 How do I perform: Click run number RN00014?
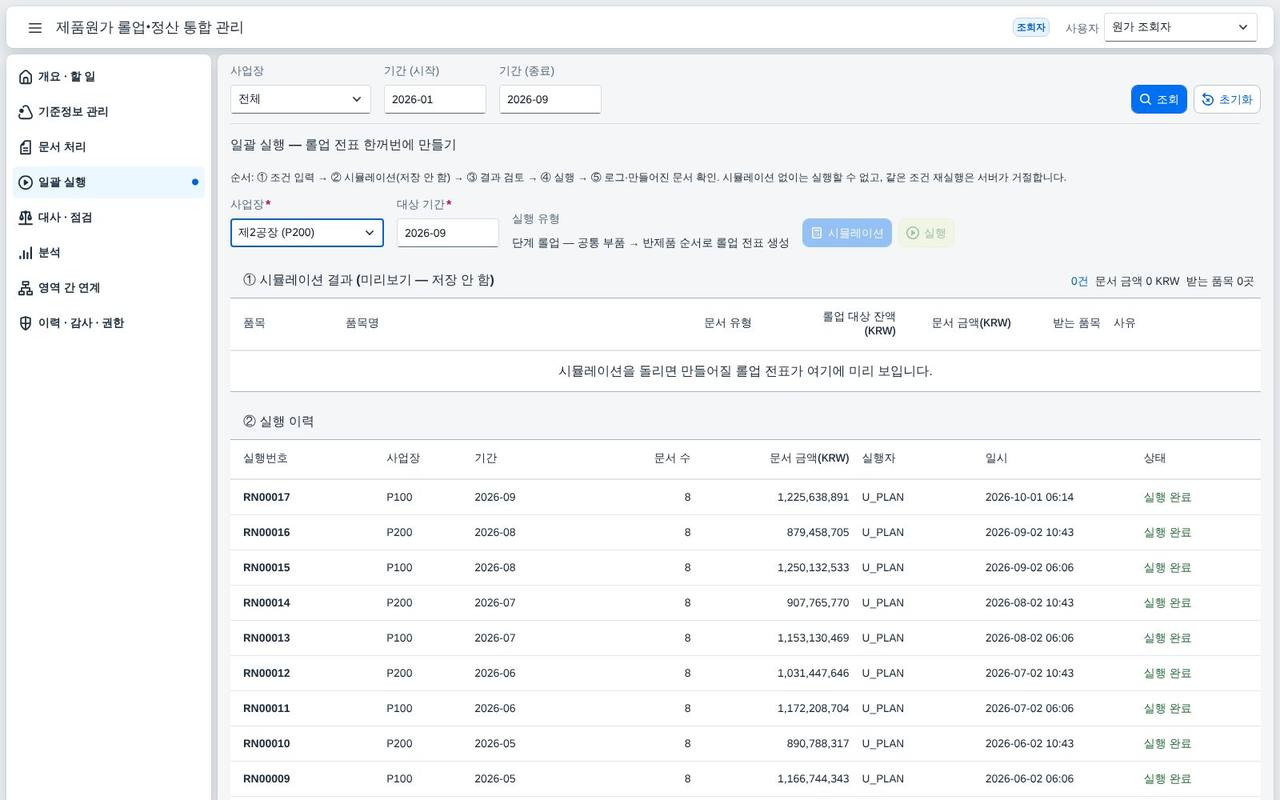[x=266, y=603]
